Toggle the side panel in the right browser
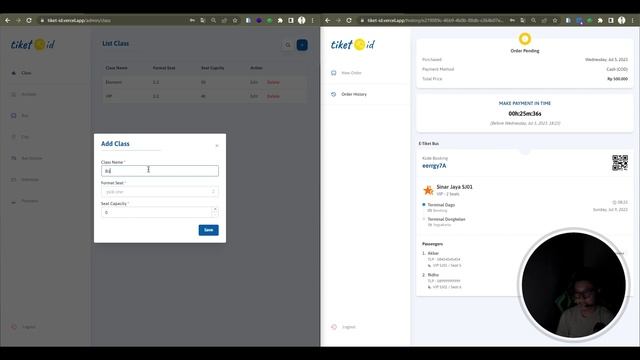640x360 pixels. [x=611, y=20]
